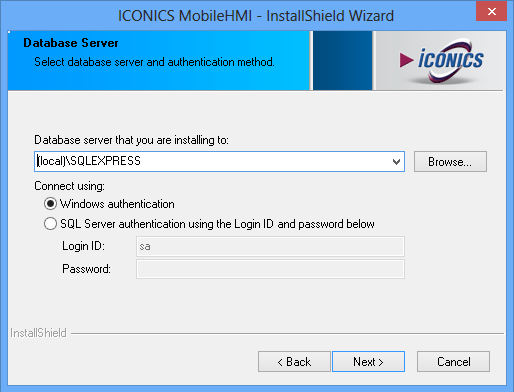The width and height of the screenshot is (514, 392).
Task: Select the Windows authentication radio button
Action: [50, 204]
